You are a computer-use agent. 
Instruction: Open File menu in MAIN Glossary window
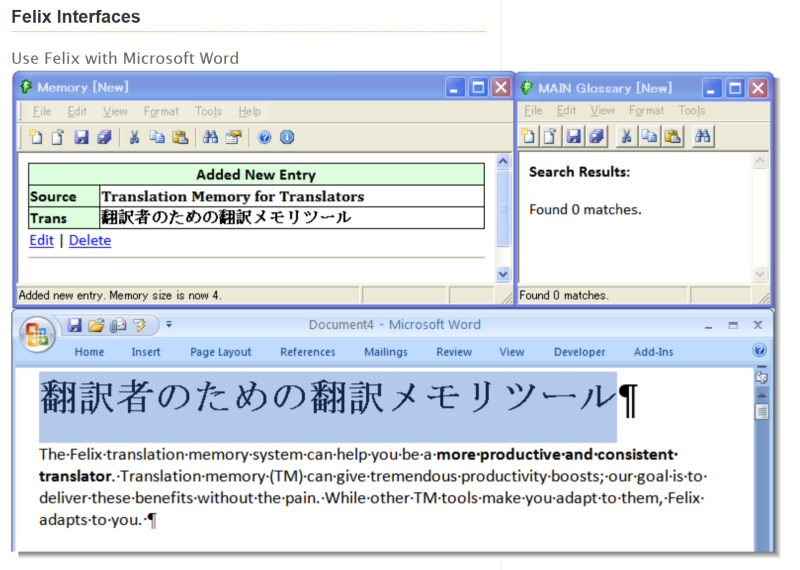click(x=533, y=110)
